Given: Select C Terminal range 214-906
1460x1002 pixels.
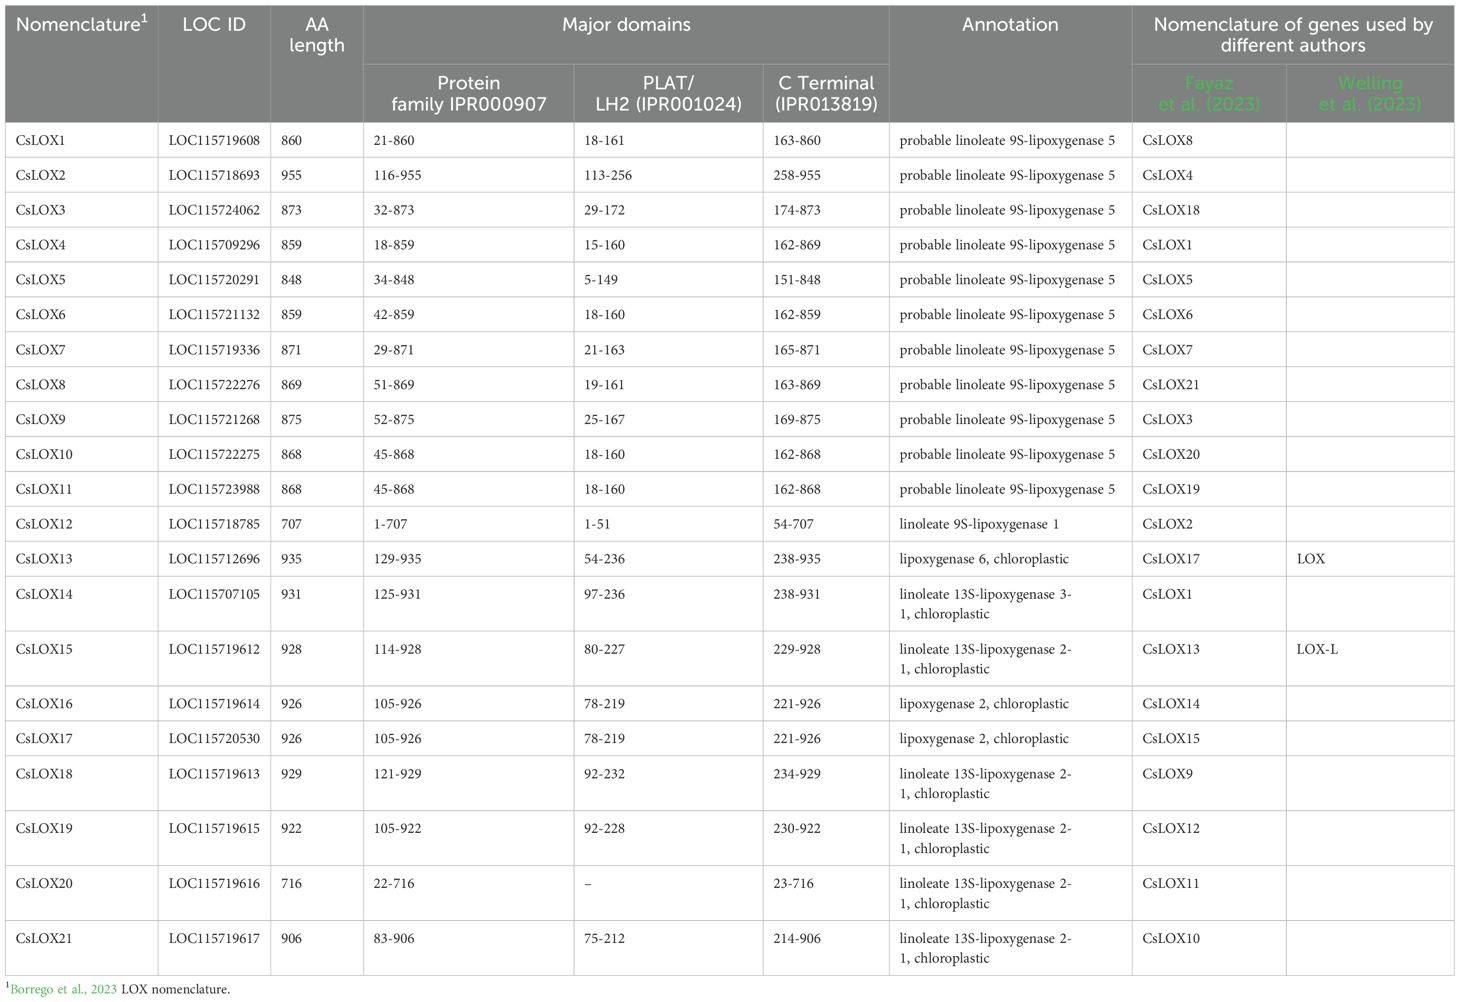Looking at the screenshot, I should (x=797, y=939).
